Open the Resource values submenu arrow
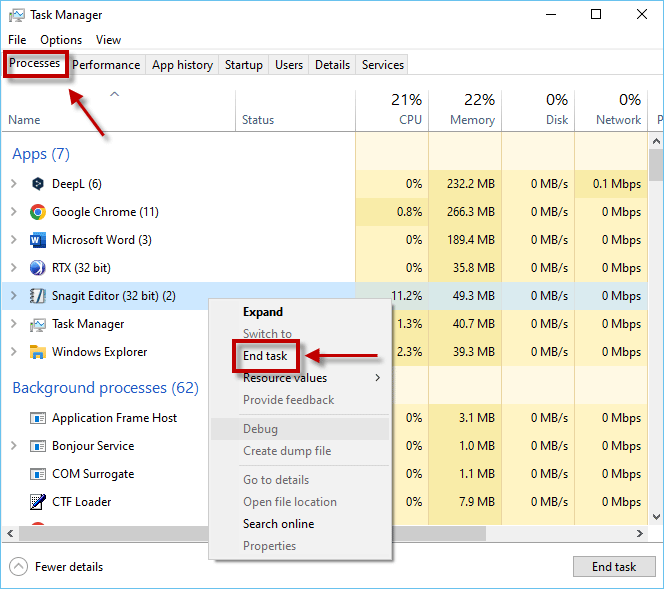This screenshot has height=589, width=664. click(x=377, y=378)
